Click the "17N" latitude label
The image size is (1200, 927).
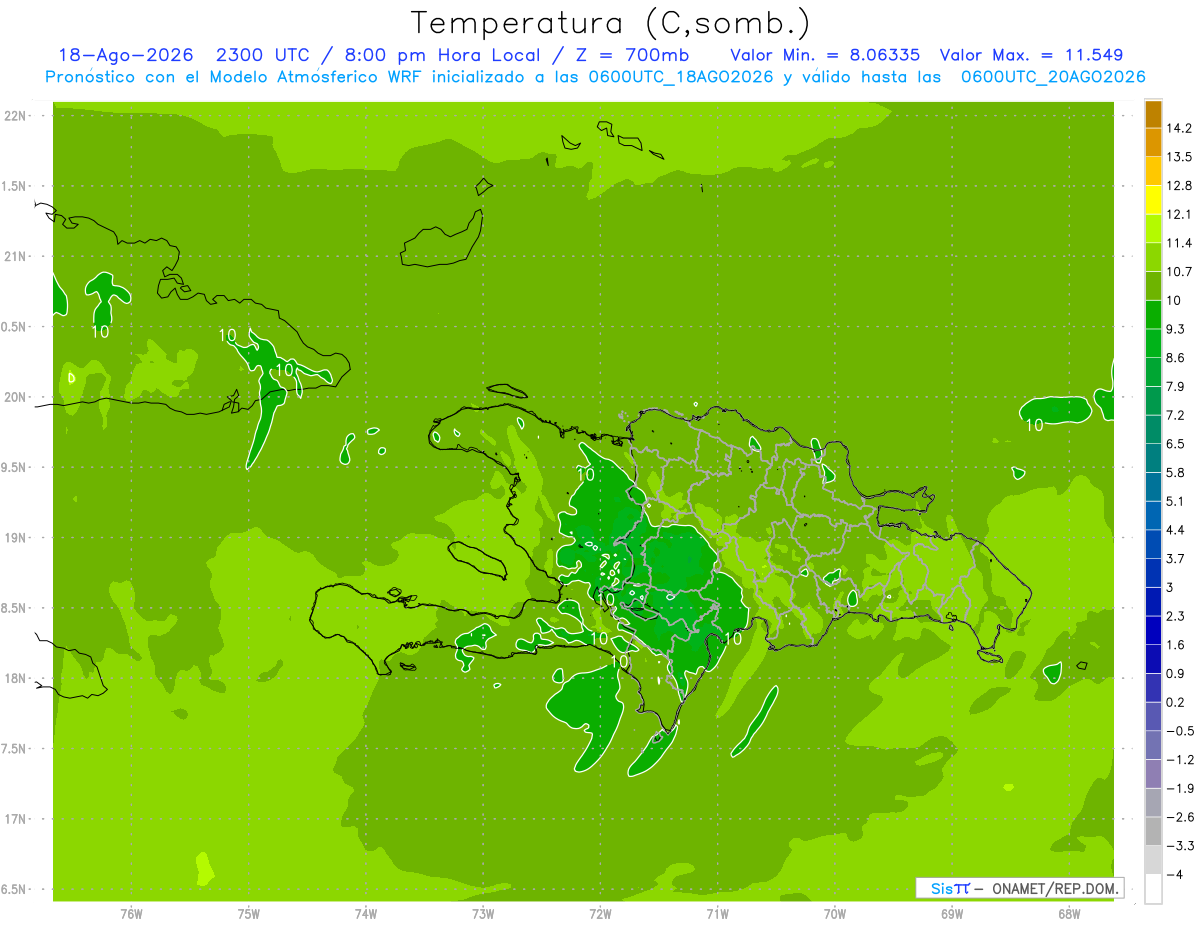pos(16,819)
